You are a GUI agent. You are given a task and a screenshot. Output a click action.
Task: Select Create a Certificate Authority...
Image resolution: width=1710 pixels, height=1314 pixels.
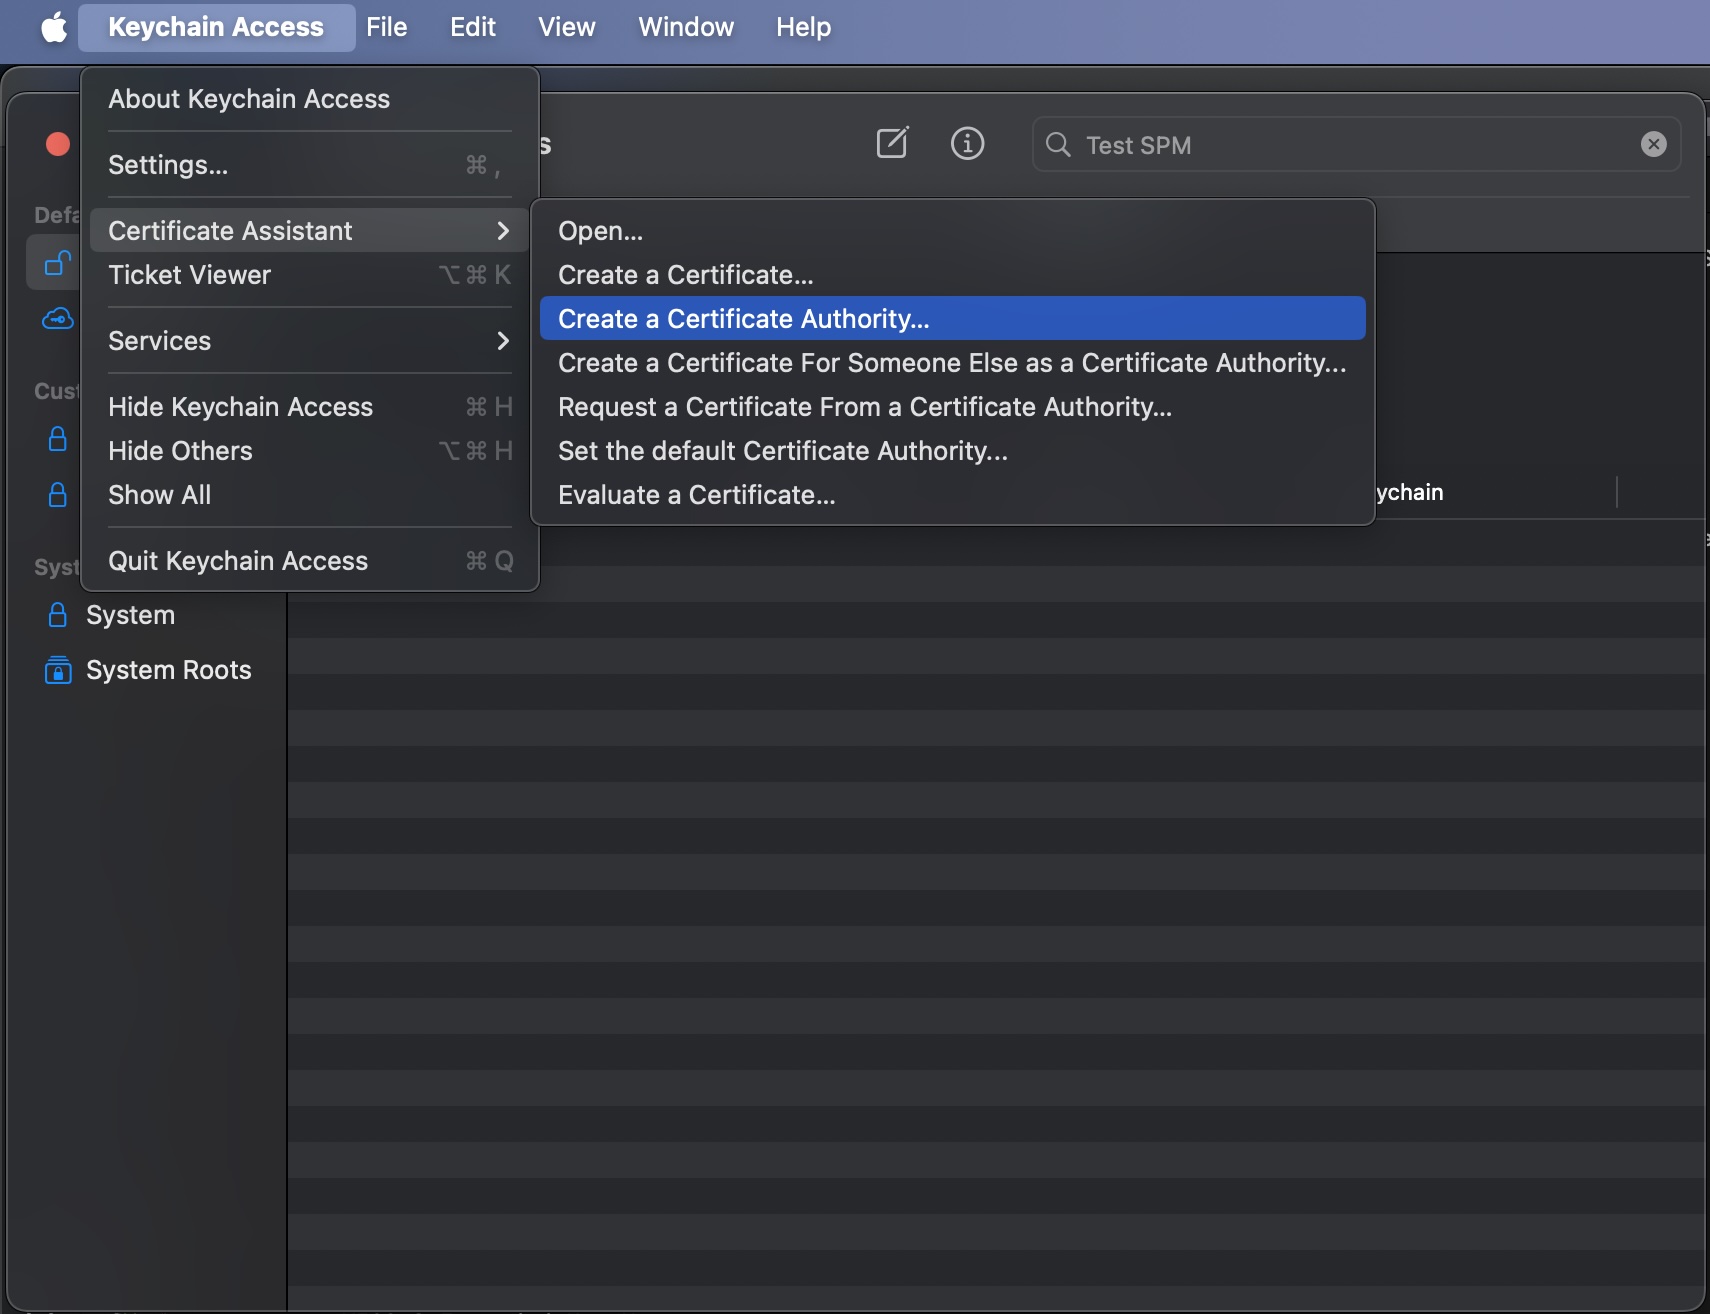point(953,319)
